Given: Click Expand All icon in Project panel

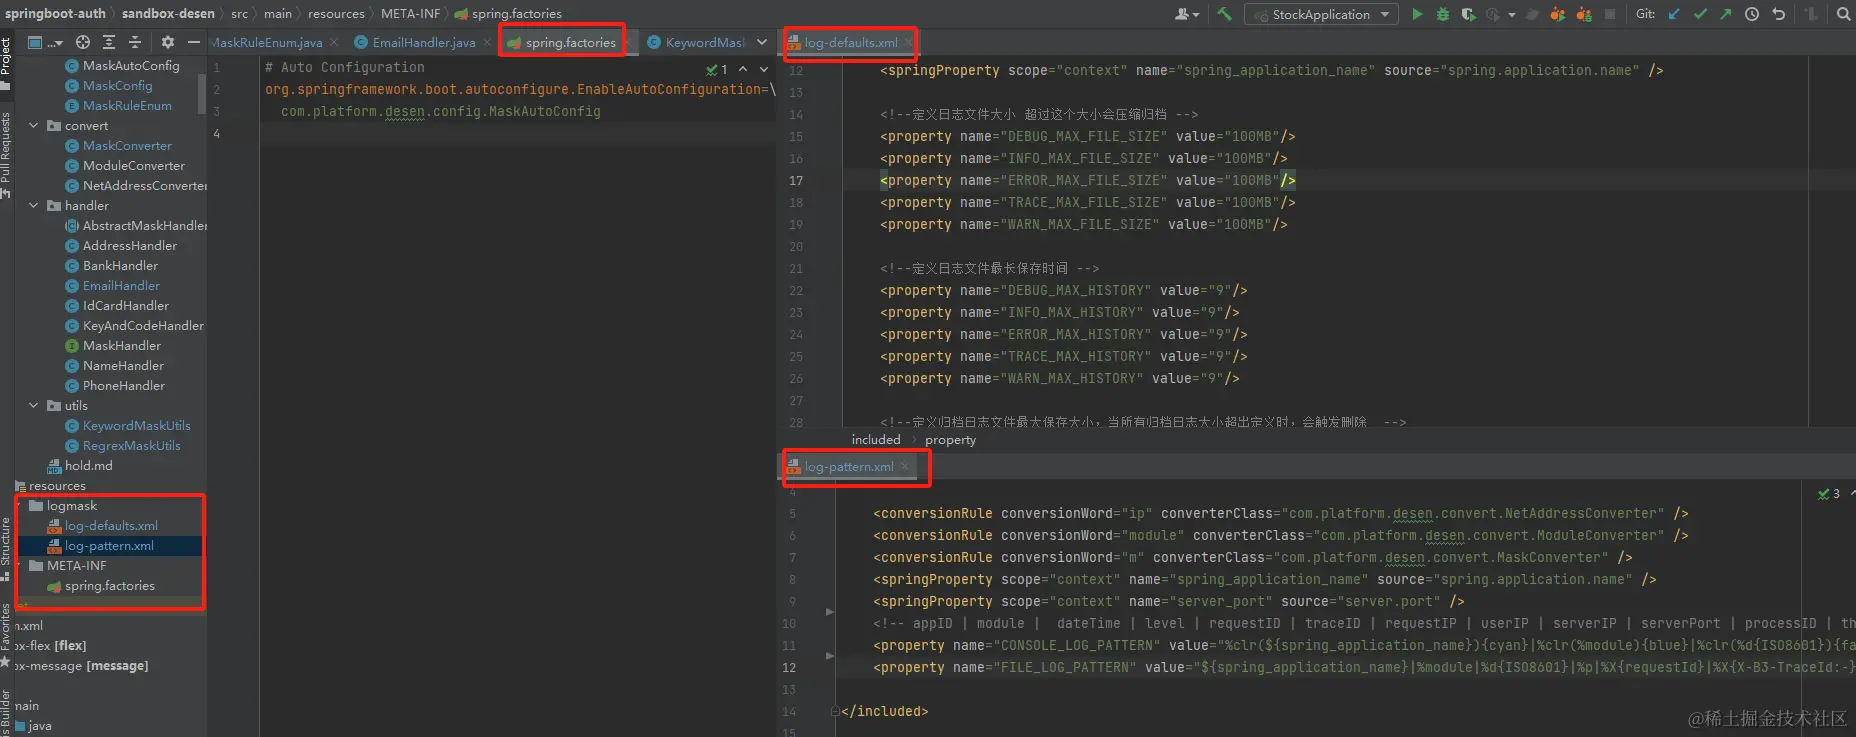Looking at the screenshot, I should coord(109,42).
